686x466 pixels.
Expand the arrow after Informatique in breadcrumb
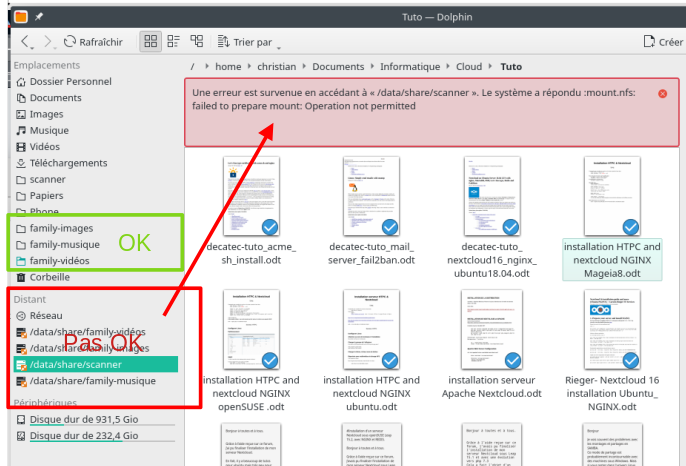pos(448,66)
